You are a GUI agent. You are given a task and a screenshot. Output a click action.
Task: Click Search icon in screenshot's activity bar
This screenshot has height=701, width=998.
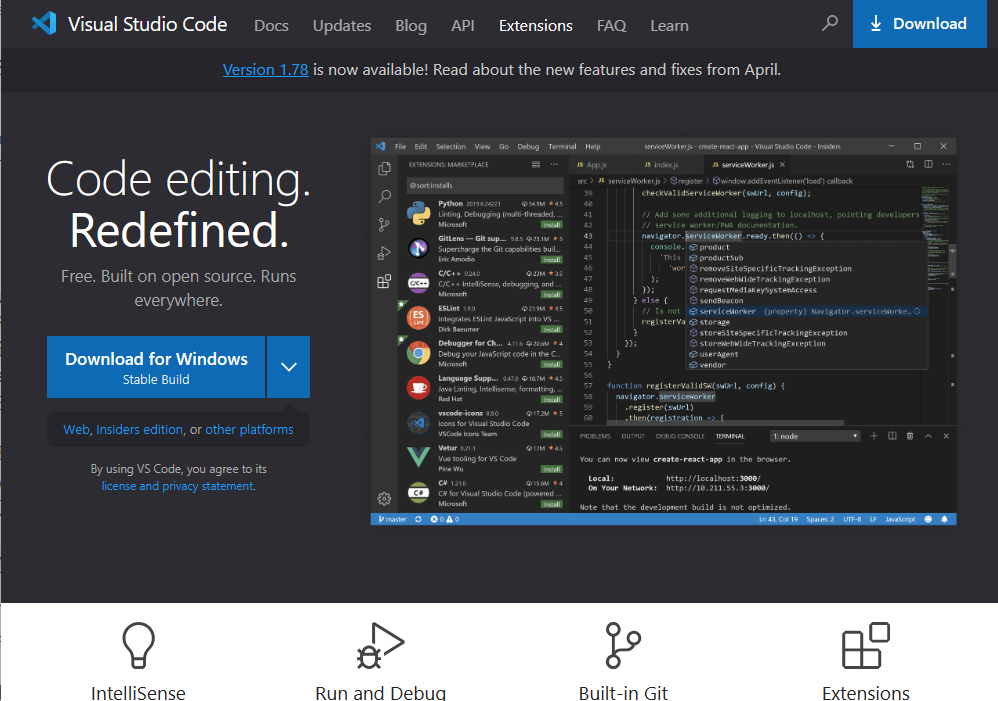point(384,196)
